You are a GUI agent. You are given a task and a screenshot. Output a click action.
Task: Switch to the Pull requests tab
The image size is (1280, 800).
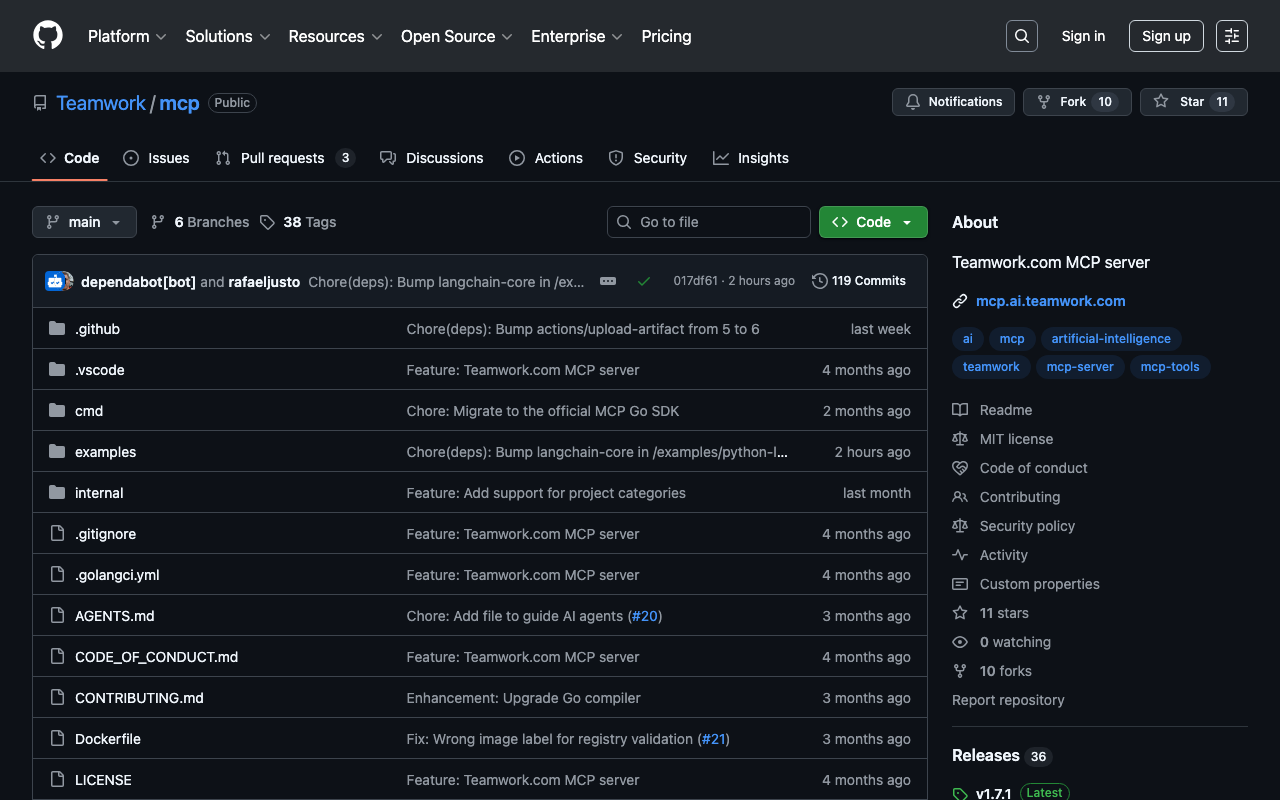tap(283, 158)
